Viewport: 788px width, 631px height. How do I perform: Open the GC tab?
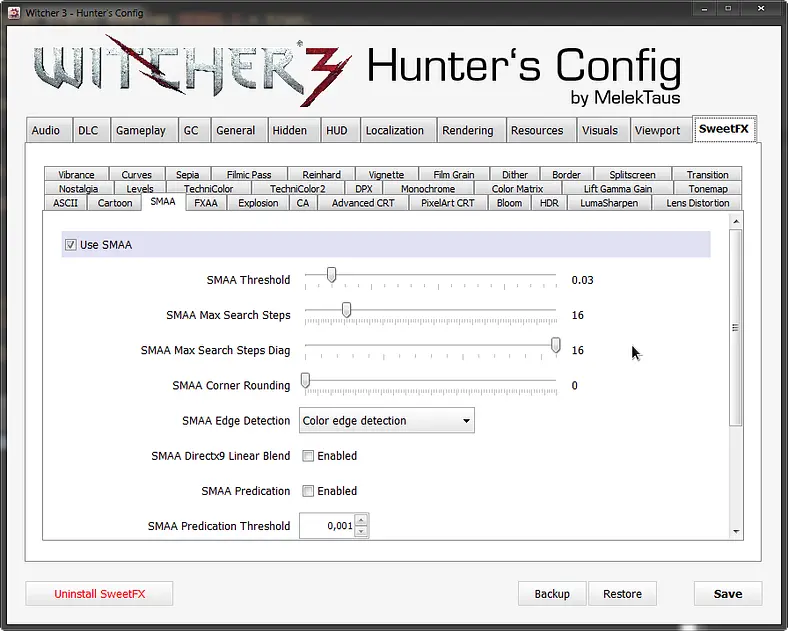(194, 131)
